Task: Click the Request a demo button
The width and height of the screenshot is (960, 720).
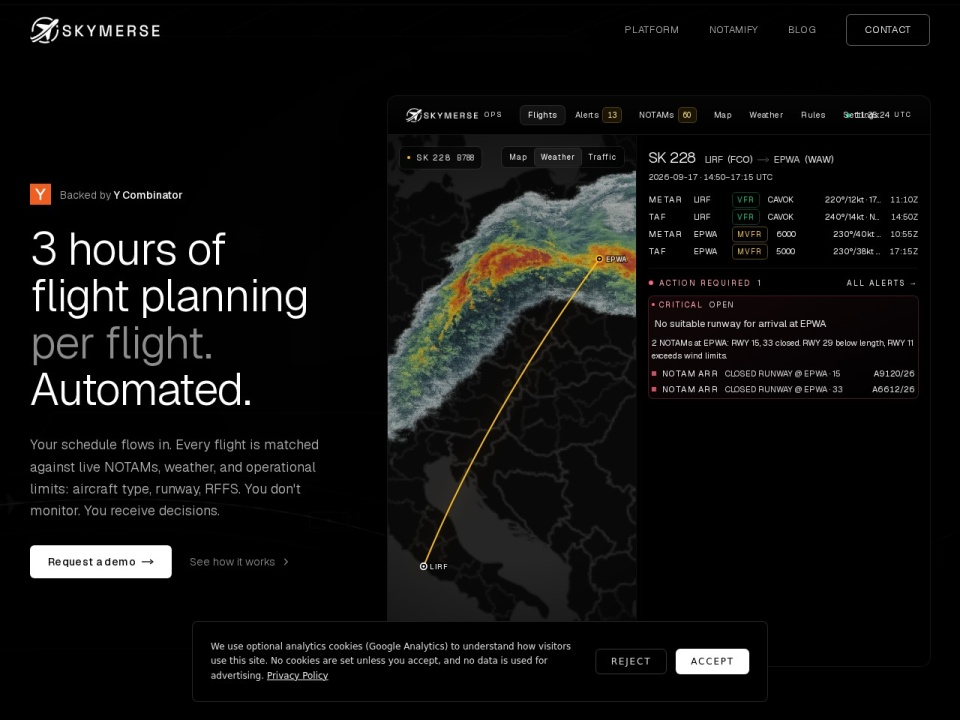Action: pyautogui.click(x=100, y=561)
